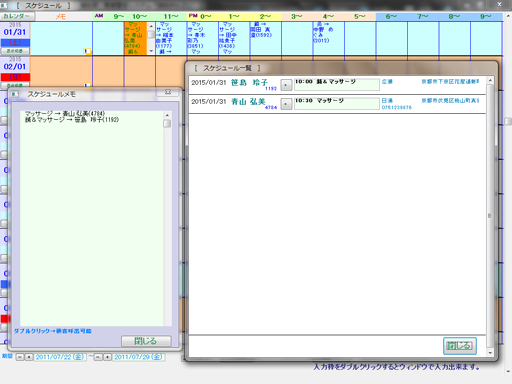Select the last 9〜 evening column header
The height and width of the screenshot is (384, 512).
(x=486, y=16)
